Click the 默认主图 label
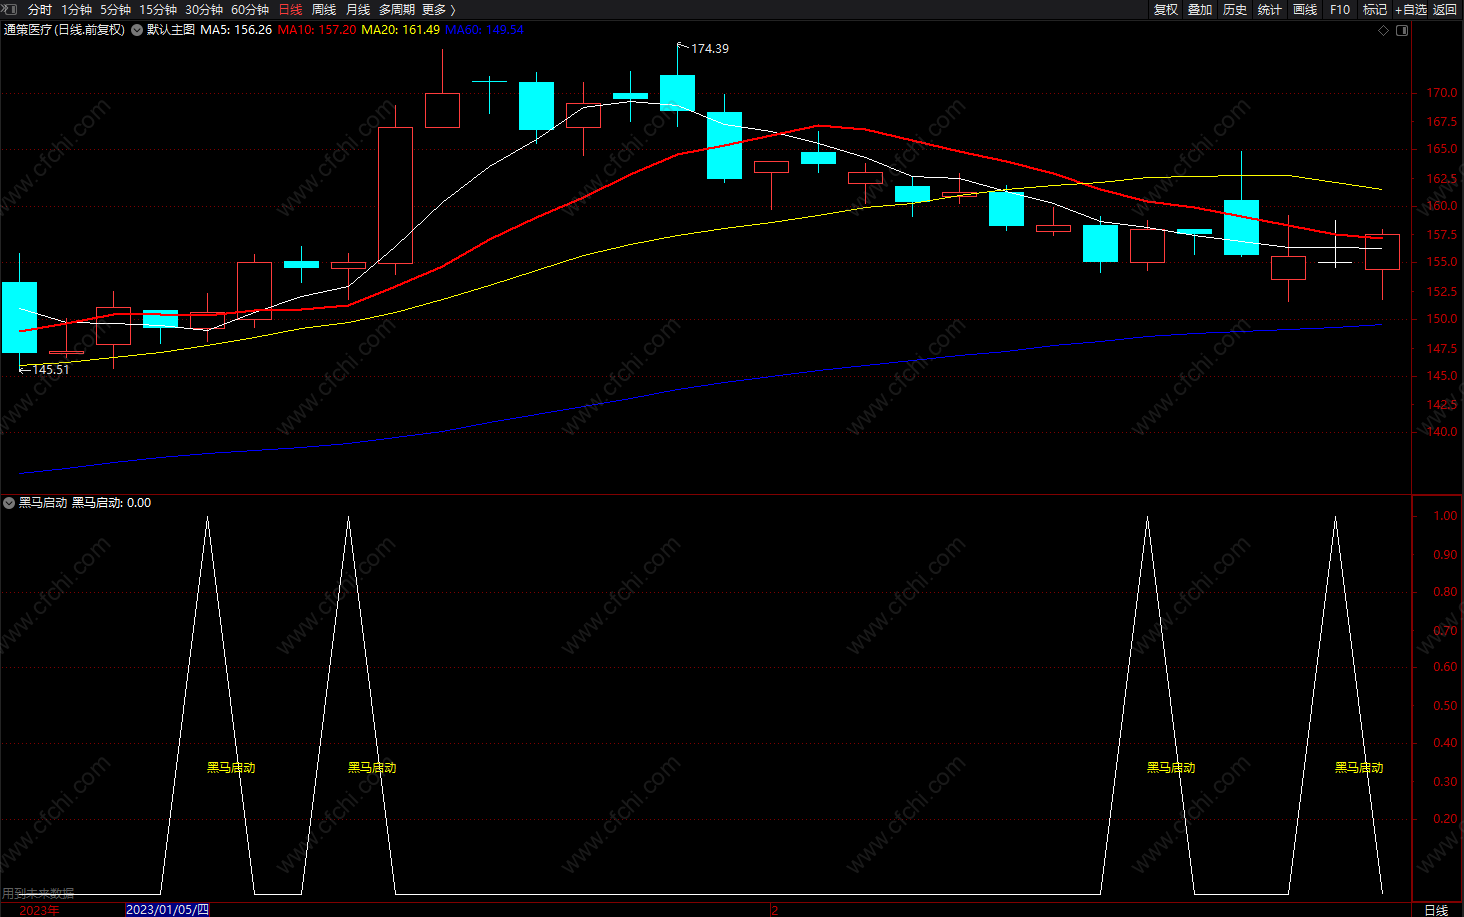Viewport: 1464px width, 917px height. click(171, 30)
